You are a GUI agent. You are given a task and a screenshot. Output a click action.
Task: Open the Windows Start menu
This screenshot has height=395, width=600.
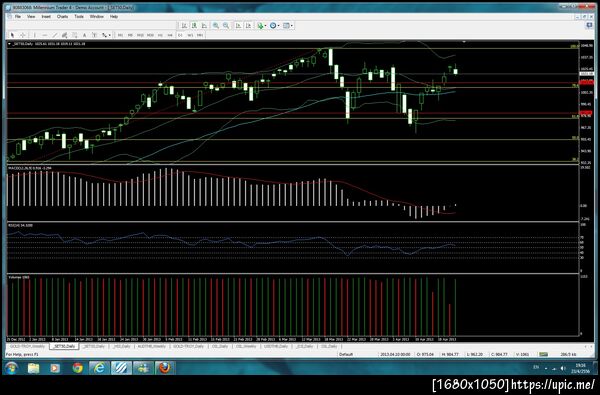click(x=11, y=368)
